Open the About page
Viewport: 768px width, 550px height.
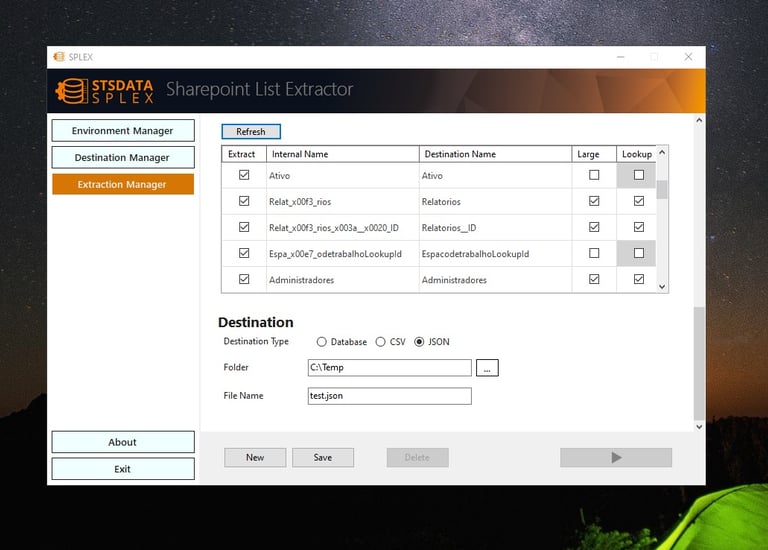coord(122,442)
